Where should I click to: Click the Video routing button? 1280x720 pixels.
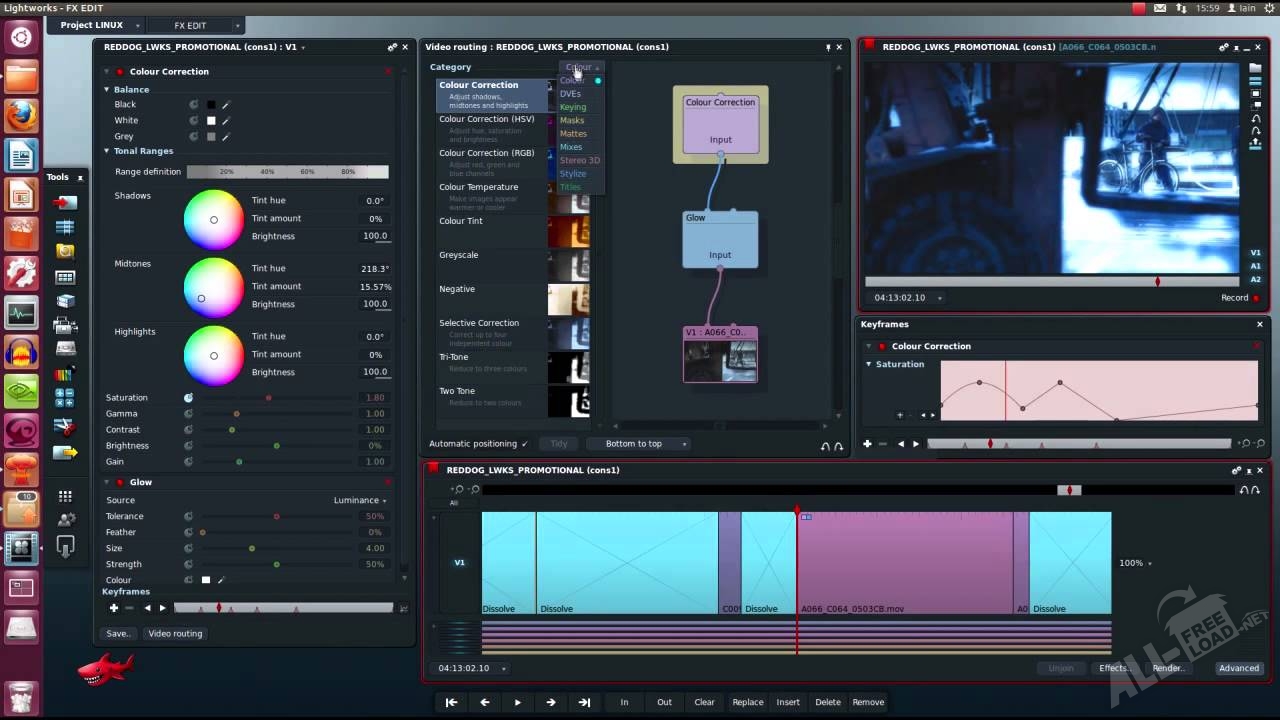tap(175, 633)
